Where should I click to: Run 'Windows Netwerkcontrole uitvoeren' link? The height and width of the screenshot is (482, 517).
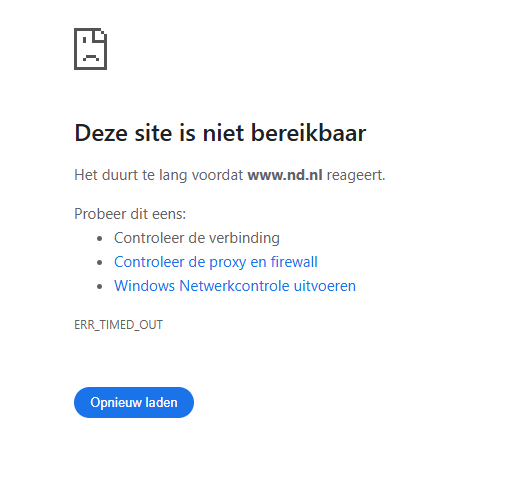[235, 286]
